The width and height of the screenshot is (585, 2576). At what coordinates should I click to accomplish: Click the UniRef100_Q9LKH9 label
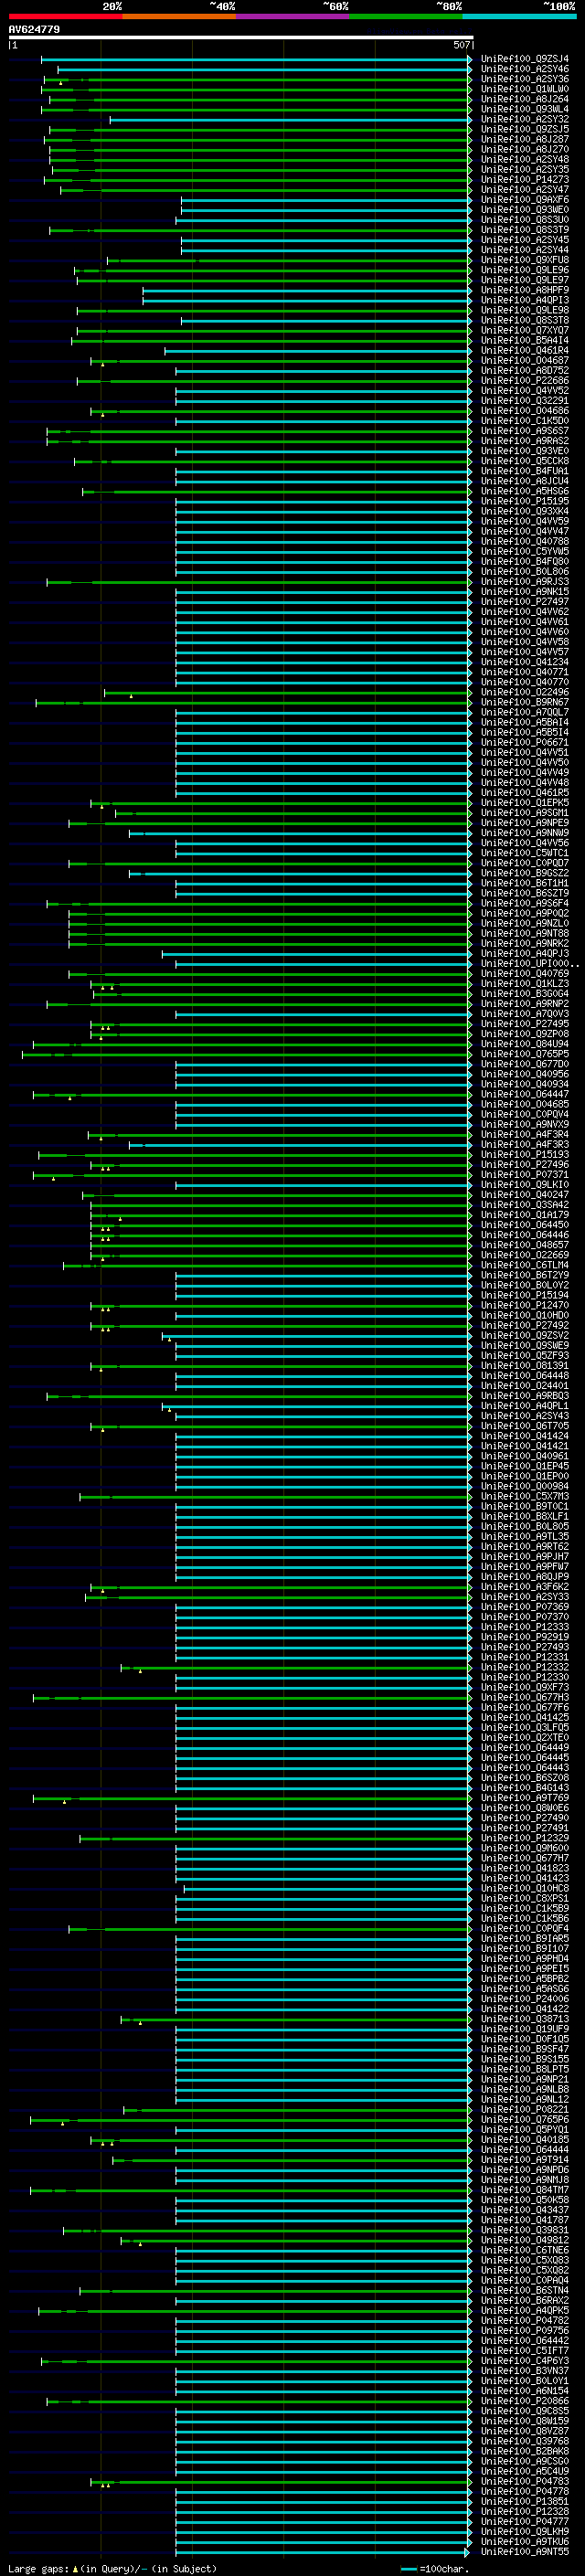click(x=524, y=2531)
